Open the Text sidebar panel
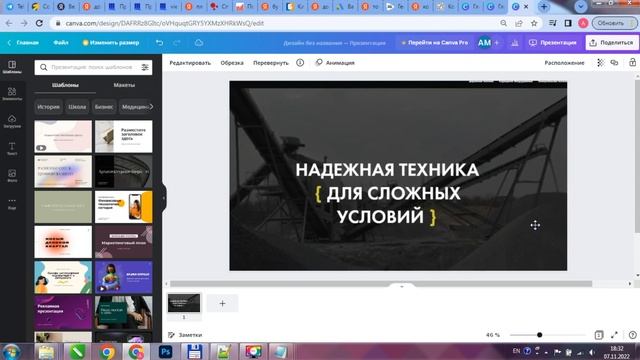640x360 pixels. click(12, 149)
